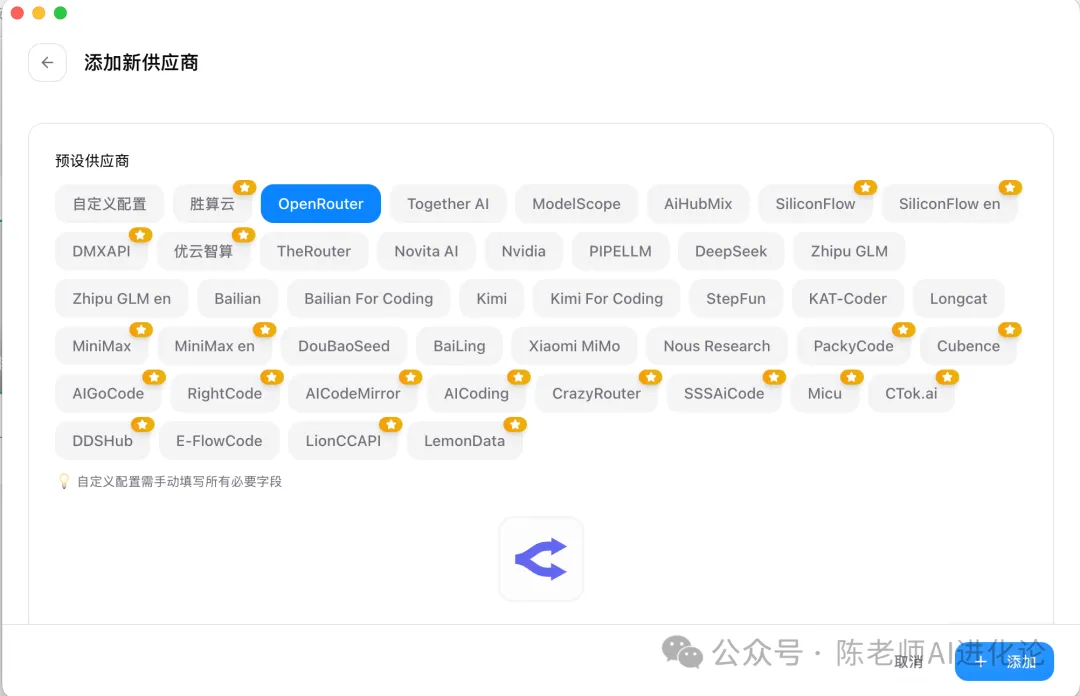Click the back arrow button
Viewport: 1080px width, 696px height.
pos(47,62)
